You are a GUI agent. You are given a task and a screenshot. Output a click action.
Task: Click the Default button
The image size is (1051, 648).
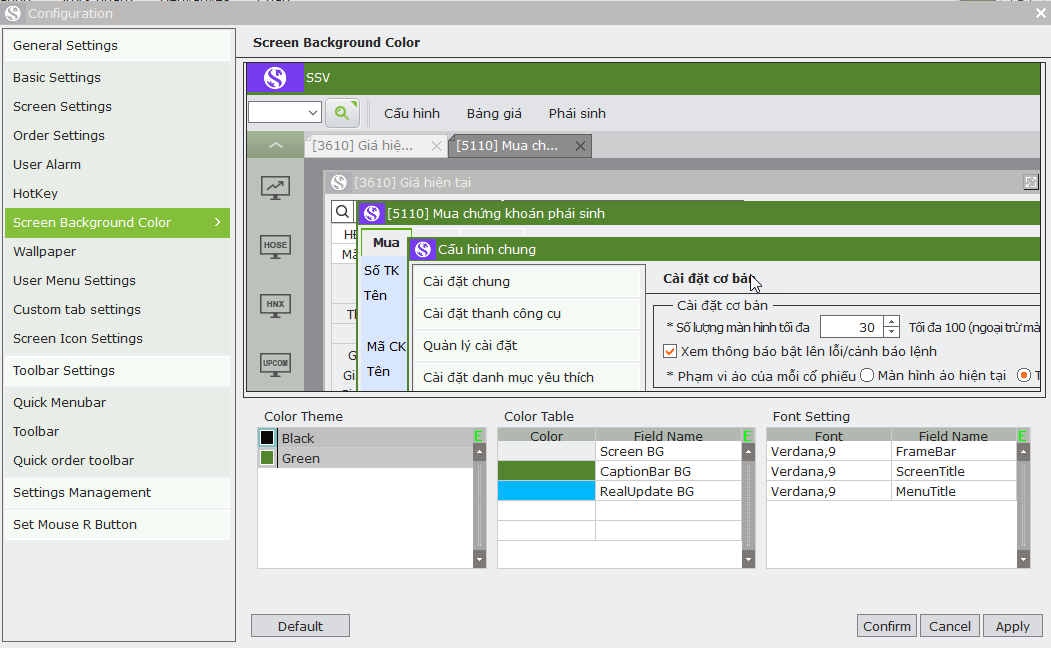[x=300, y=626]
